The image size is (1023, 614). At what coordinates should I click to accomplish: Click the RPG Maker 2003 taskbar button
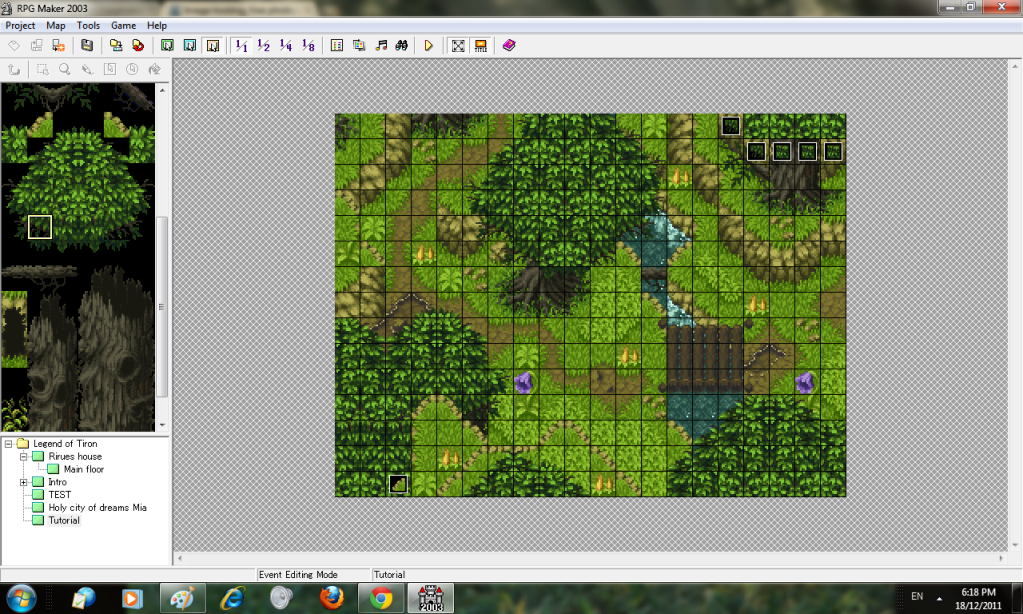(431, 598)
